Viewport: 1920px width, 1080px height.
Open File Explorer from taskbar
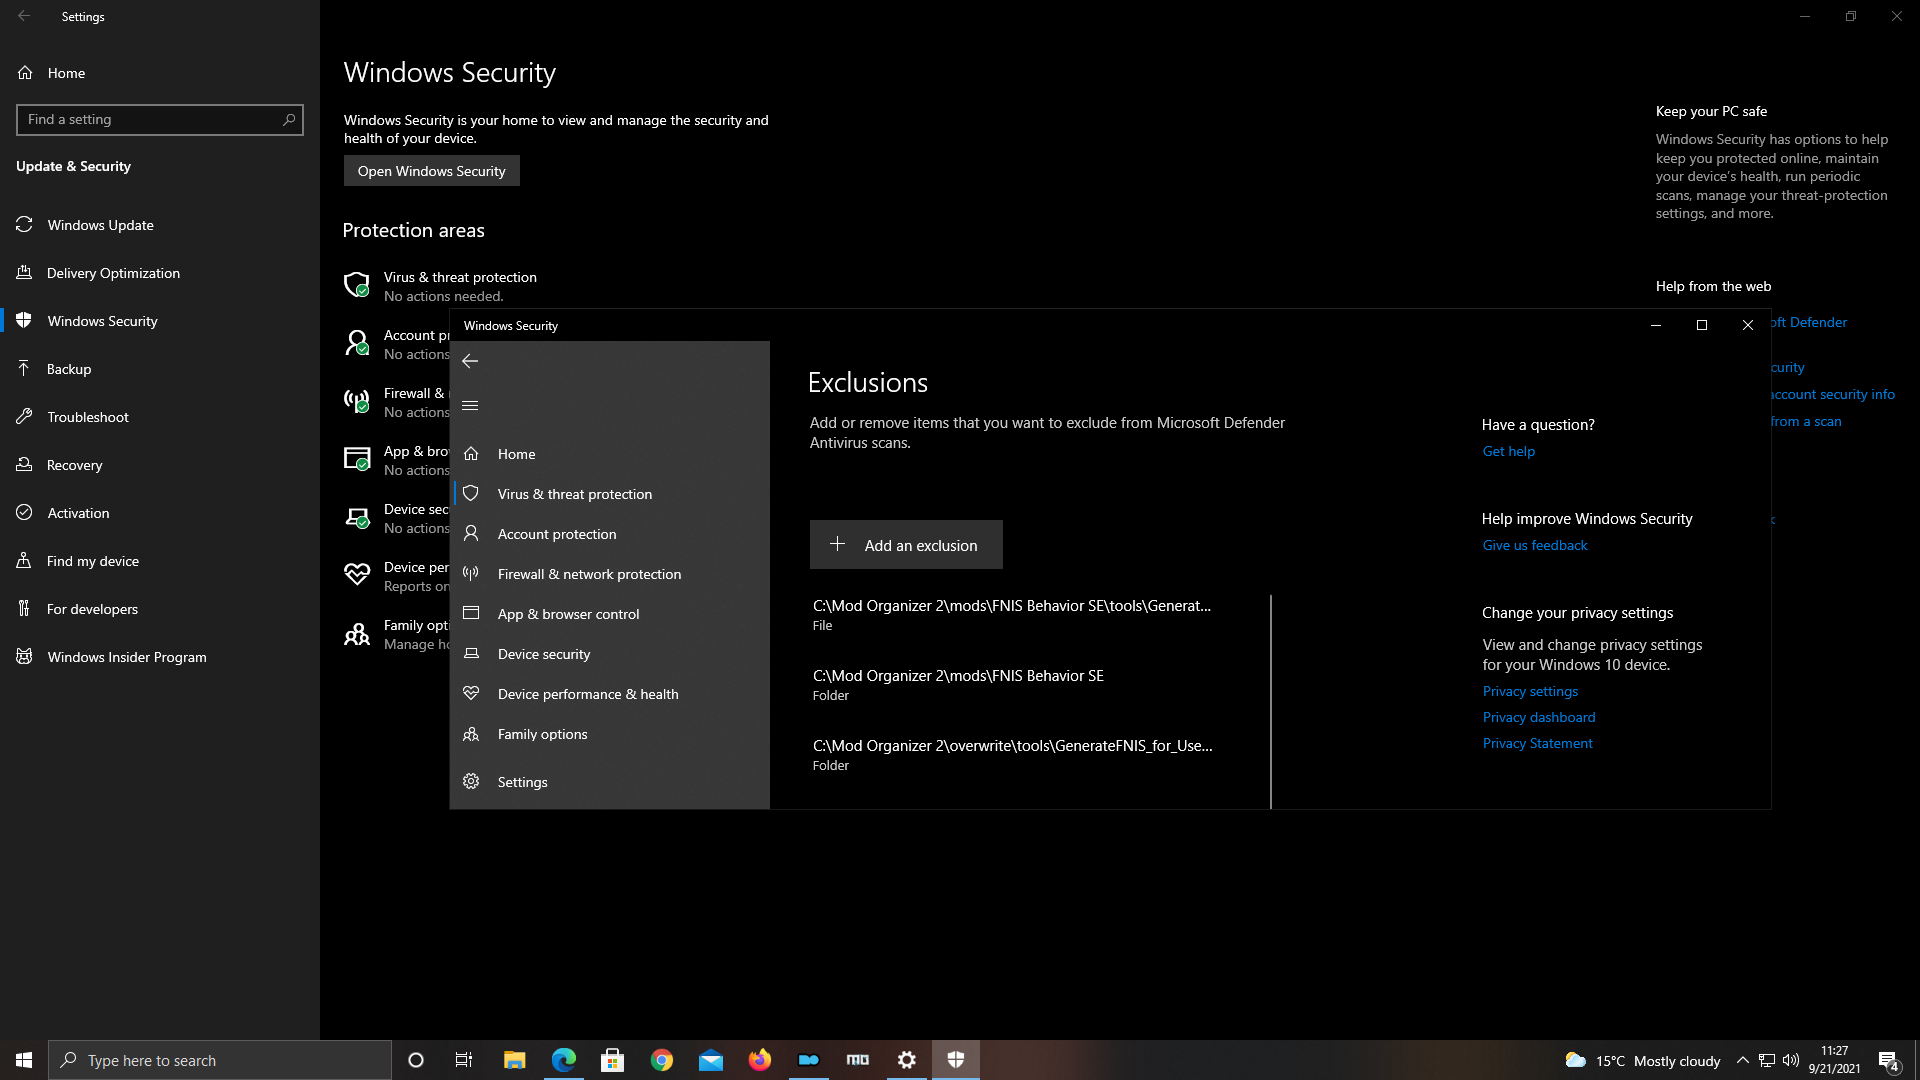pos(514,1060)
